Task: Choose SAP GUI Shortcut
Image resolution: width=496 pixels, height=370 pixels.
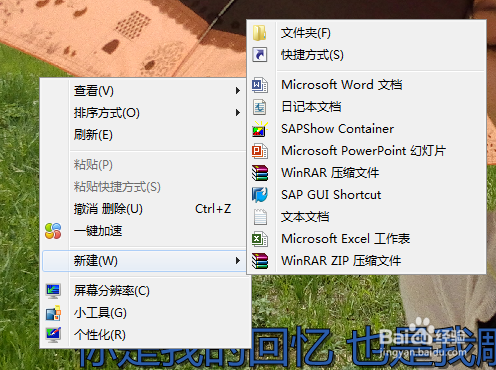Action: 366,195
